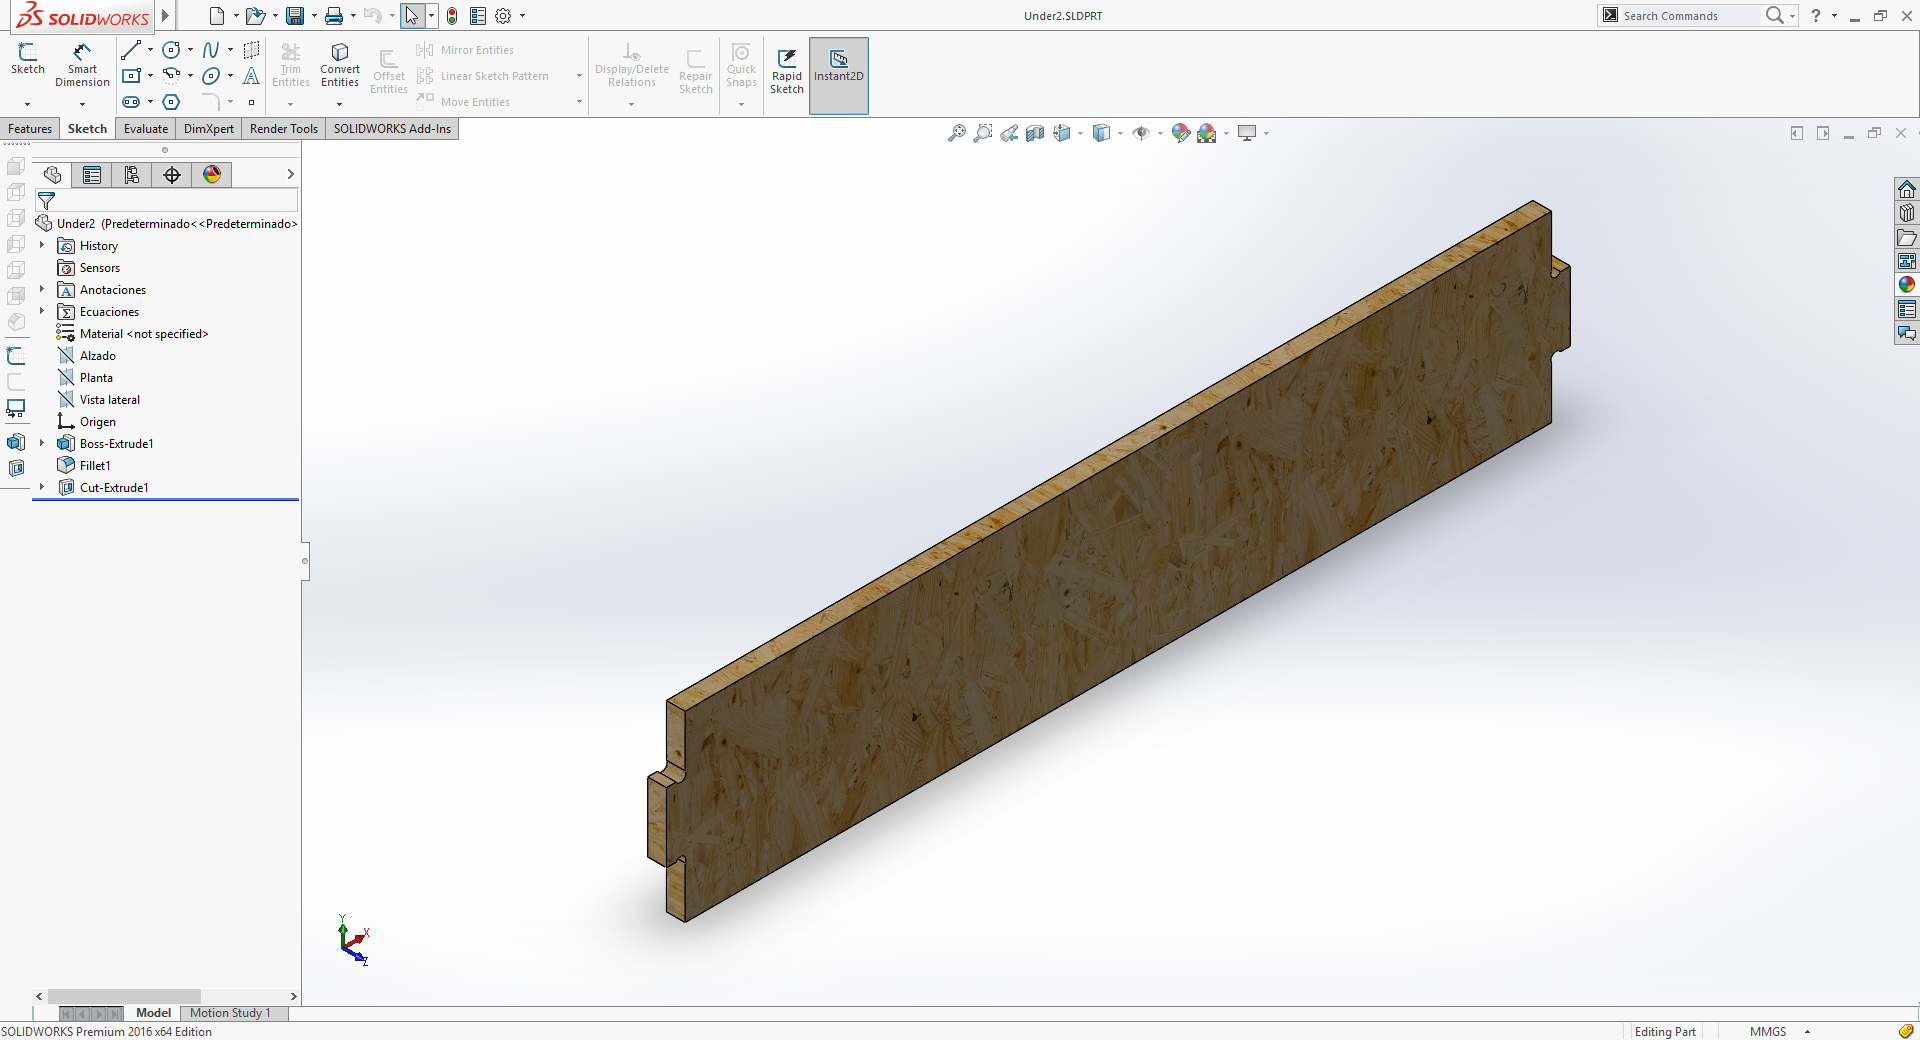Open SOLIDWORKS Resources home in task pane

pos(1907,189)
